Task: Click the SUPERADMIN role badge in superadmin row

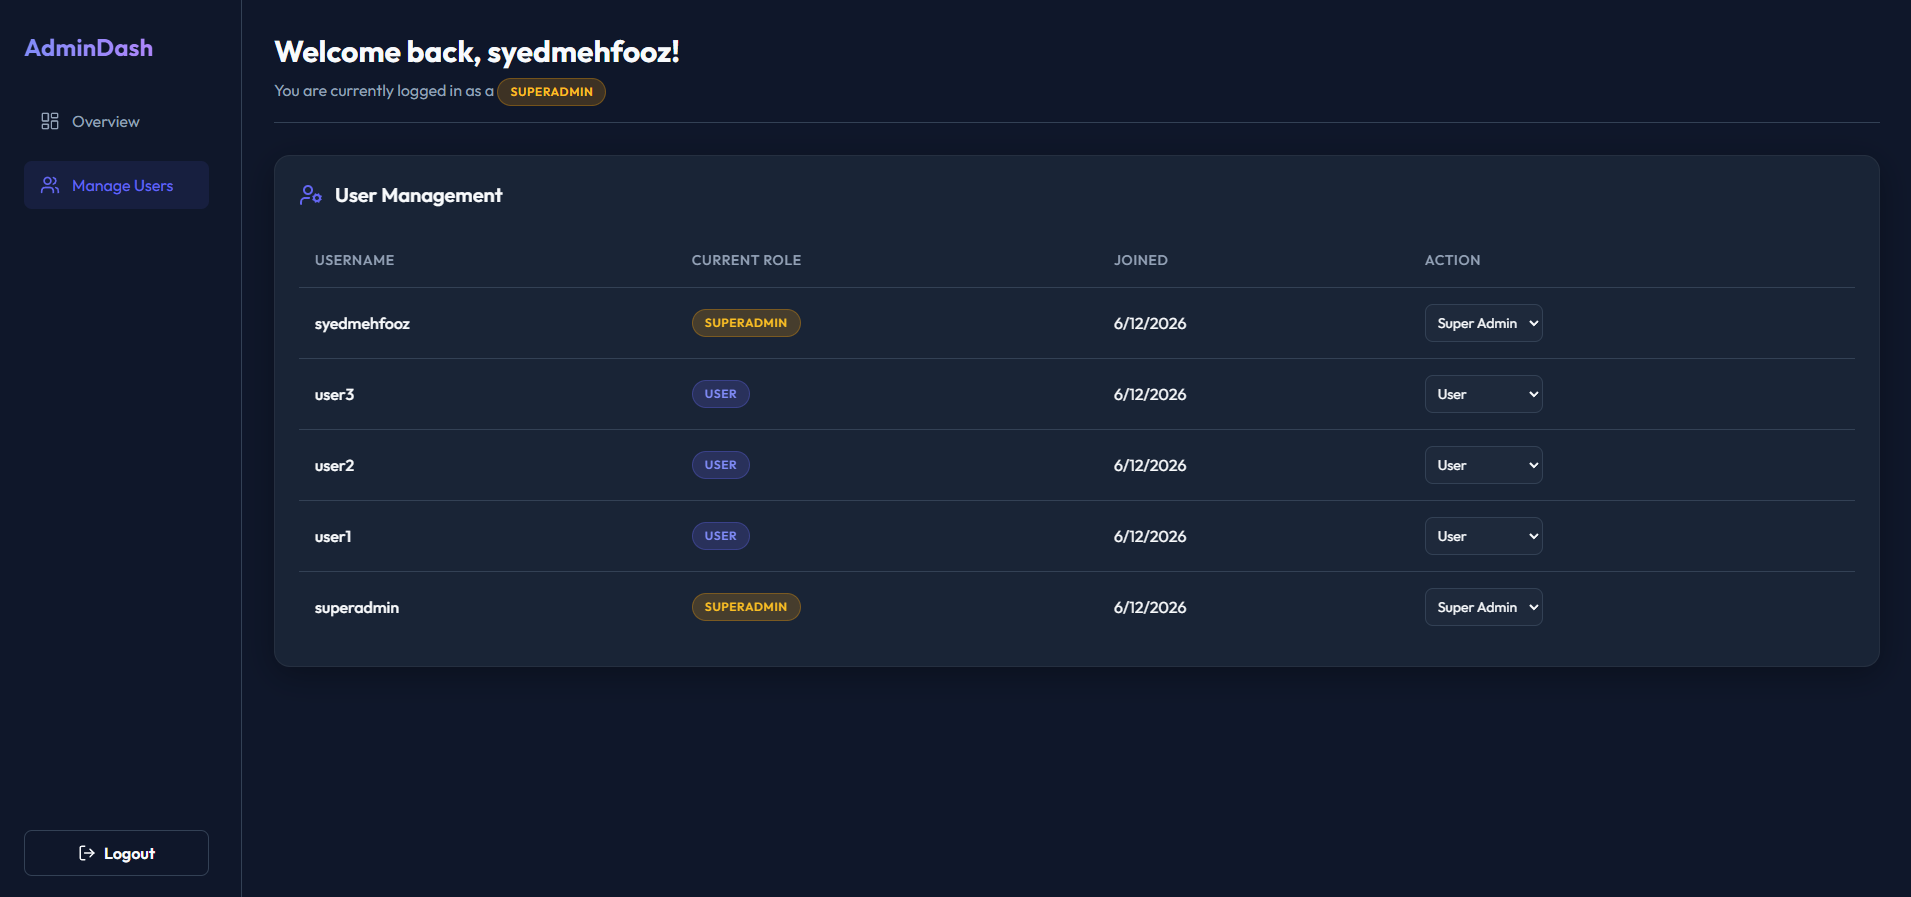Action: click(x=746, y=607)
